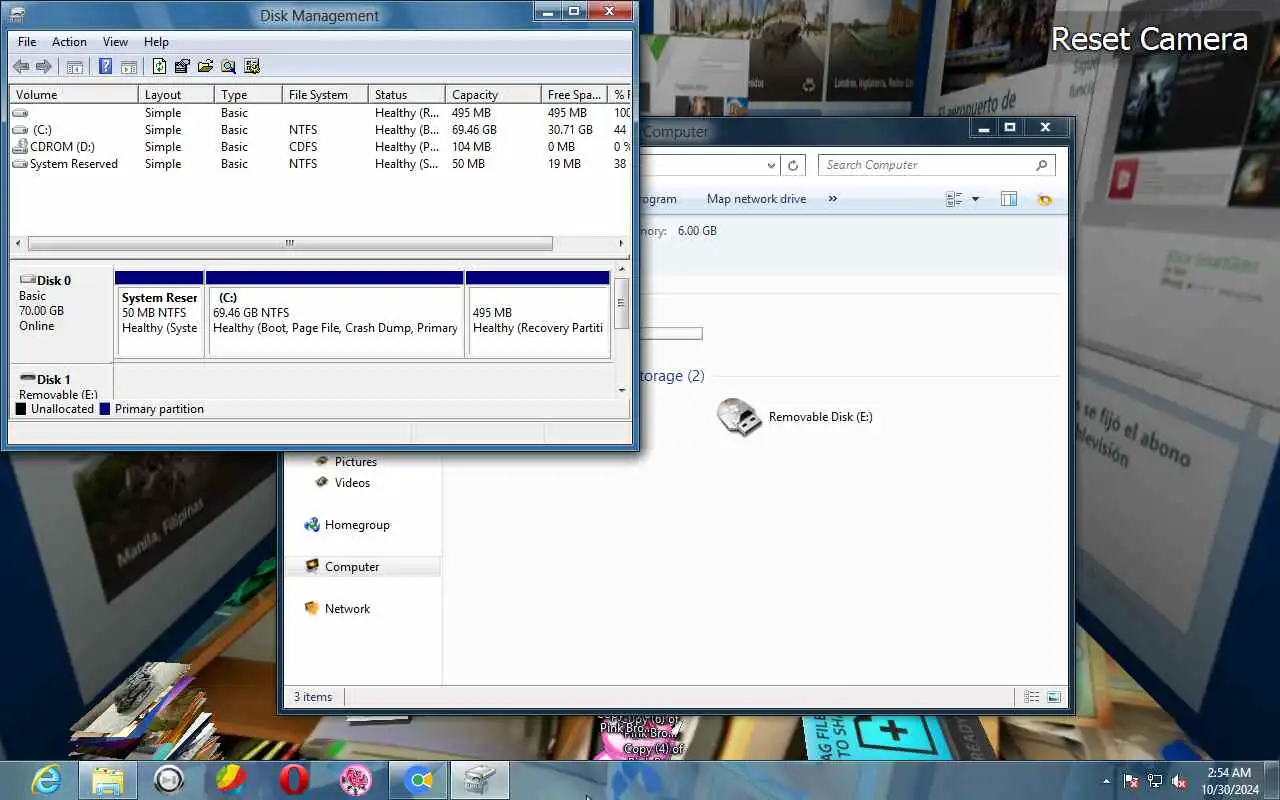Sort by the Layout column header

coord(176,95)
